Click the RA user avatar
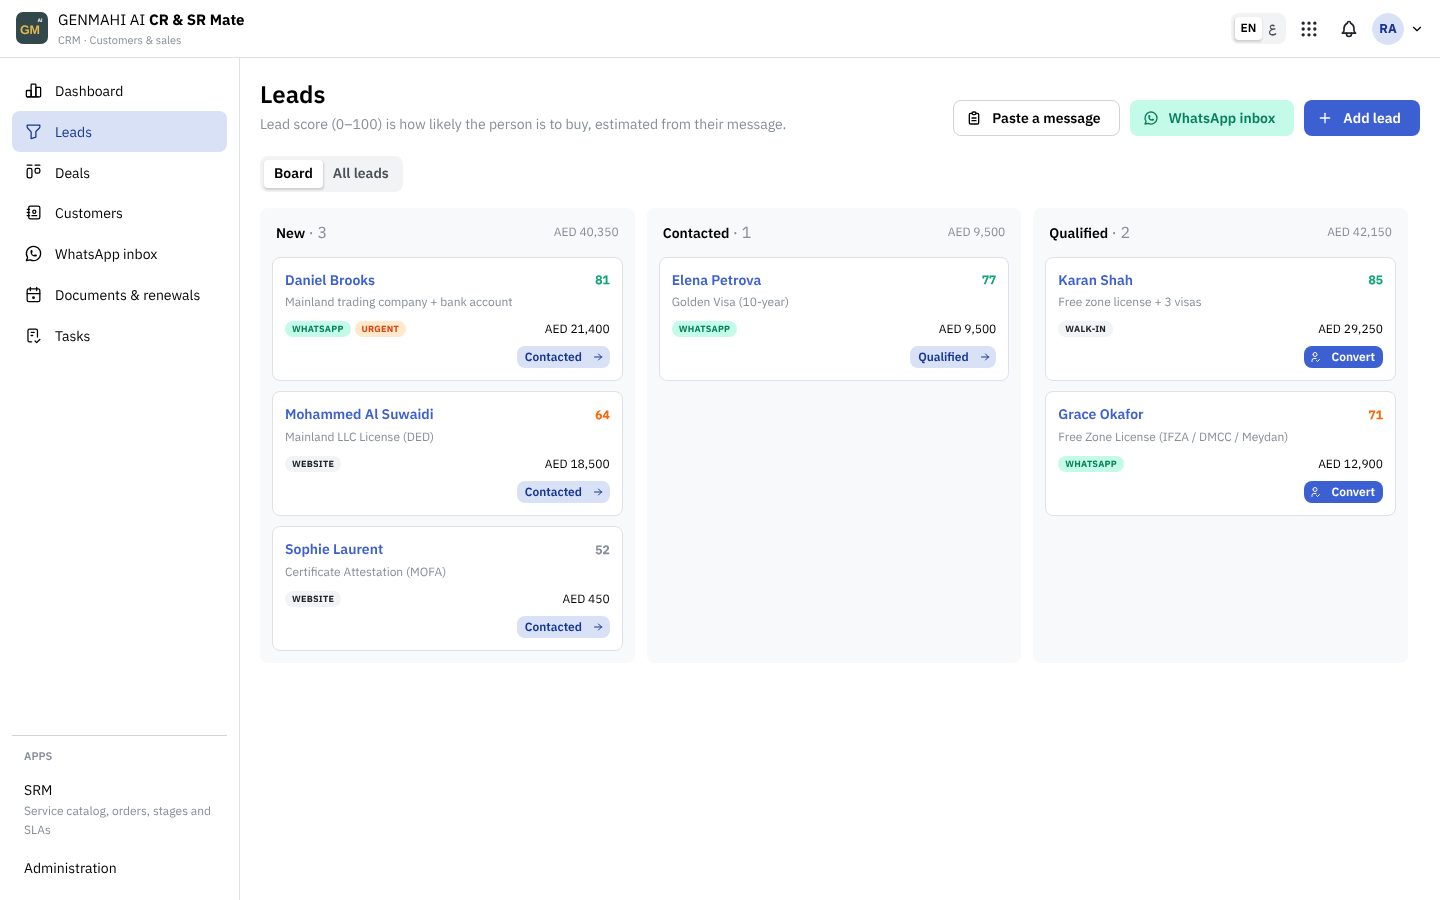This screenshot has height=900, width=1440. (x=1388, y=29)
